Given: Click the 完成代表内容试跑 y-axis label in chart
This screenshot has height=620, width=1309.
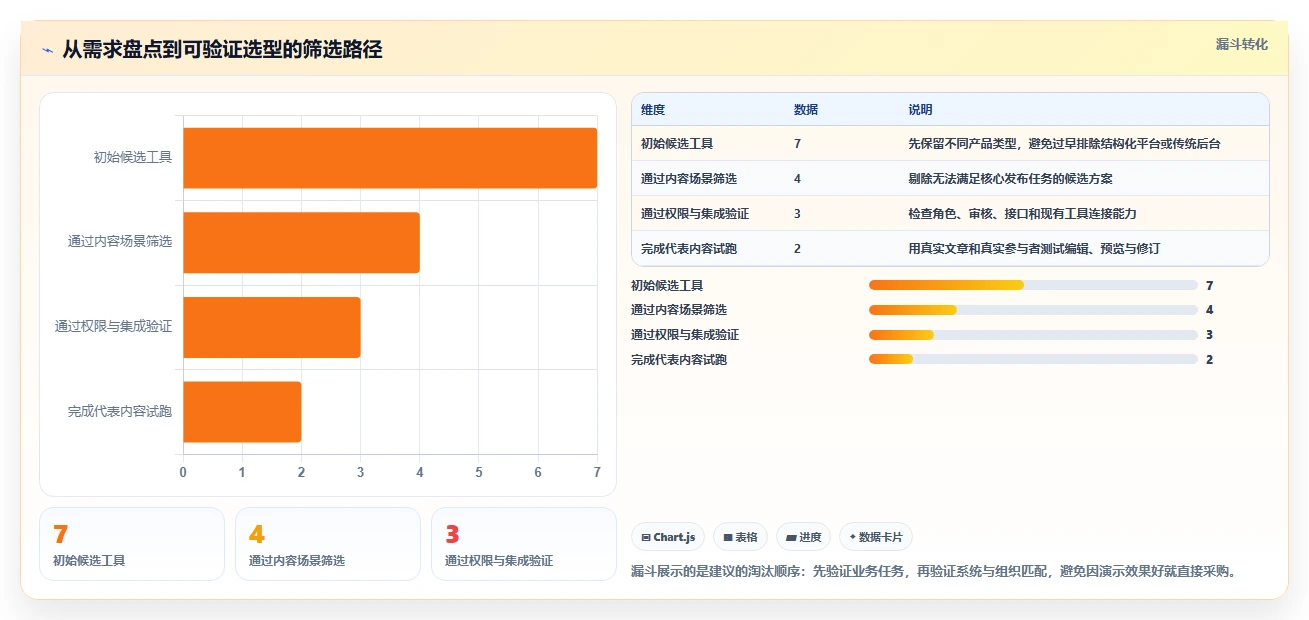Looking at the screenshot, I should tap(120, 411).
